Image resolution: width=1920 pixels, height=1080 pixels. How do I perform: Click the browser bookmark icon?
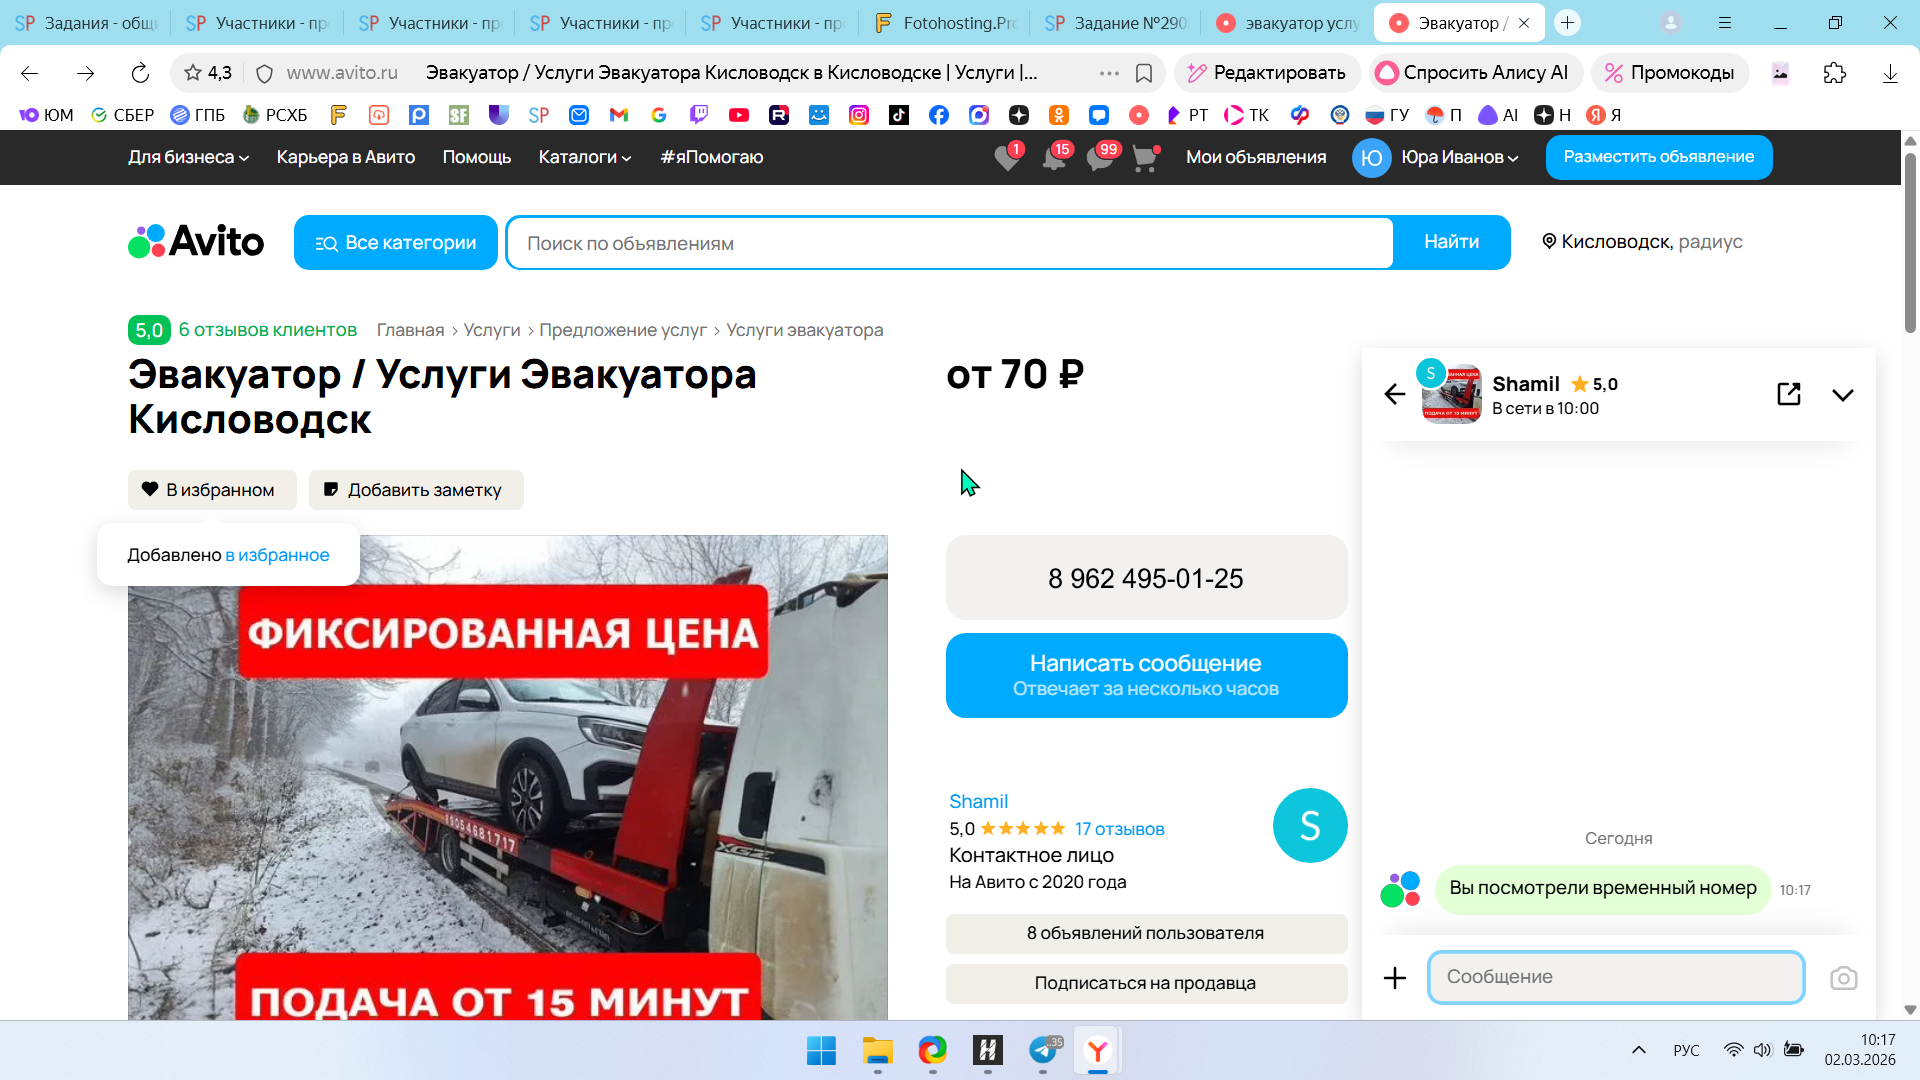coord(1144,73)
